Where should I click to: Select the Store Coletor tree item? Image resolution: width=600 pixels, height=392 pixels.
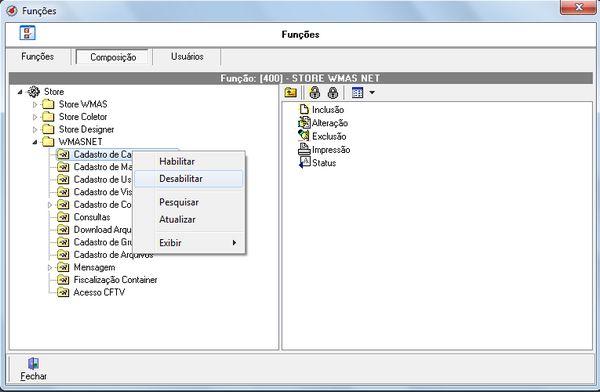(x=83, y=116)
